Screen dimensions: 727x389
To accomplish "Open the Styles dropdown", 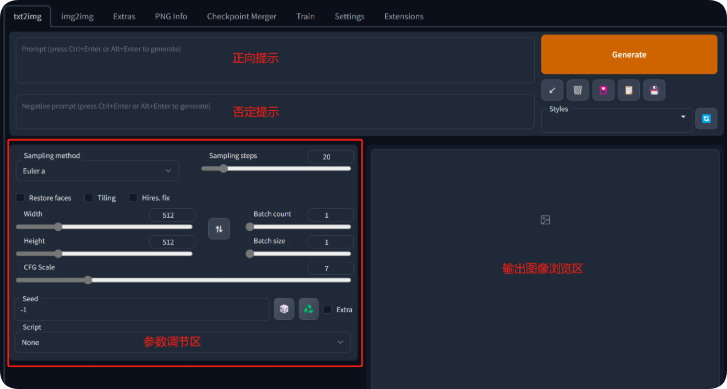I will click(617, 120).
